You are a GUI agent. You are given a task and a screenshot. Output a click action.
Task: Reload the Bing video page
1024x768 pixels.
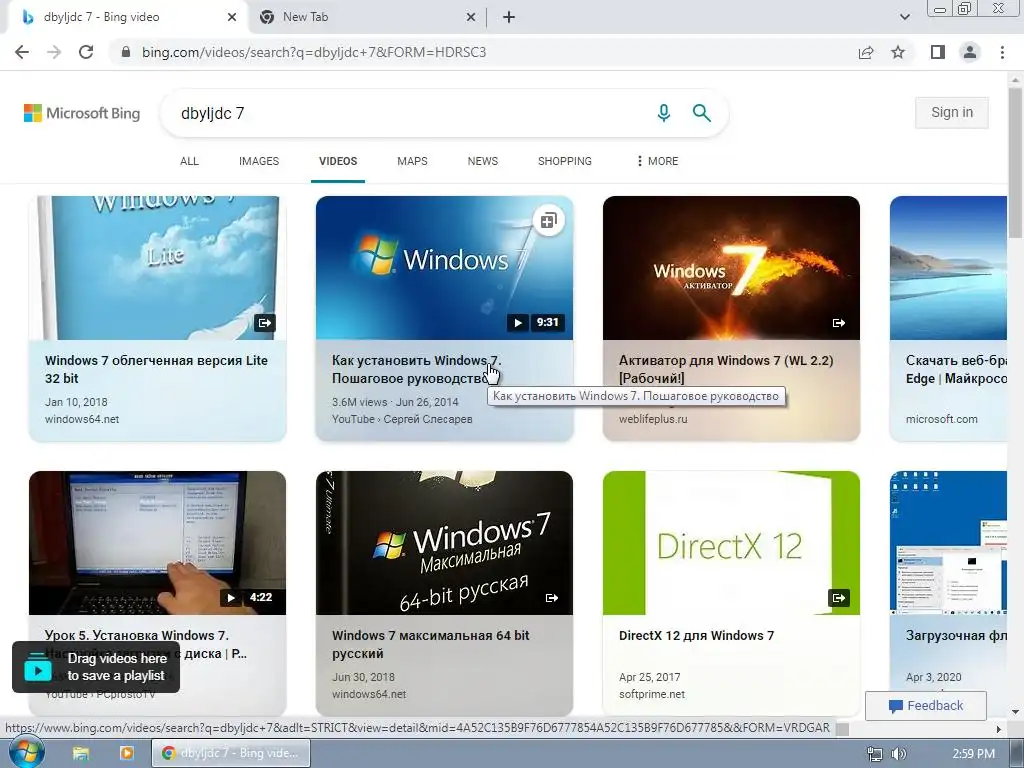pyautogui.click(x=86, y=52)
